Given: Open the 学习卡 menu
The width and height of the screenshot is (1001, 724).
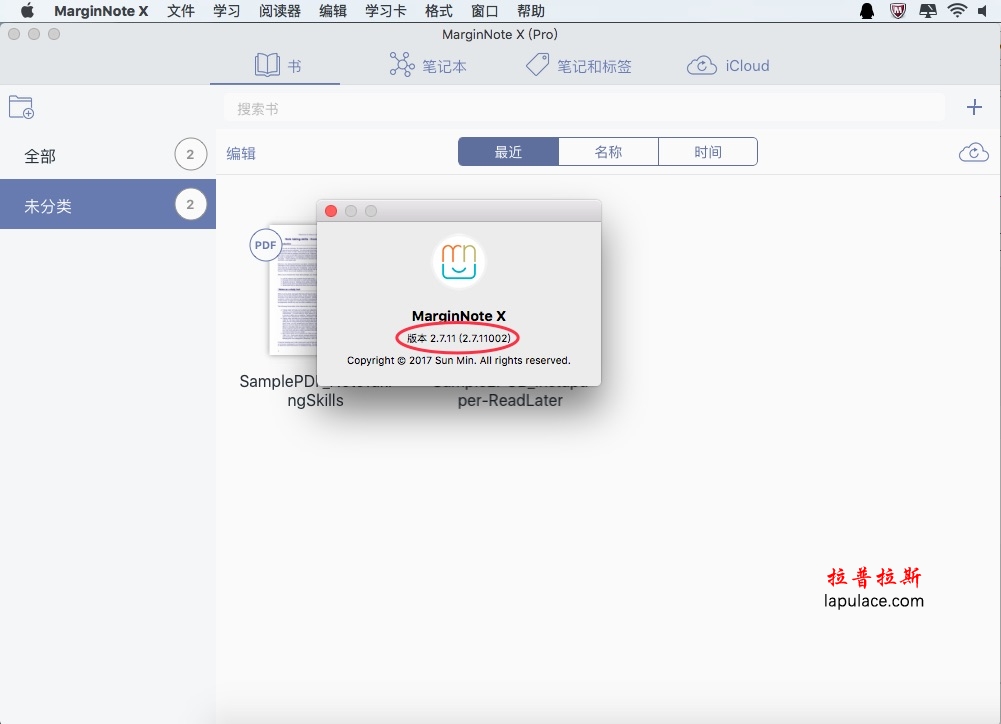Looking at the screenshot, I should tap(385, 11).
